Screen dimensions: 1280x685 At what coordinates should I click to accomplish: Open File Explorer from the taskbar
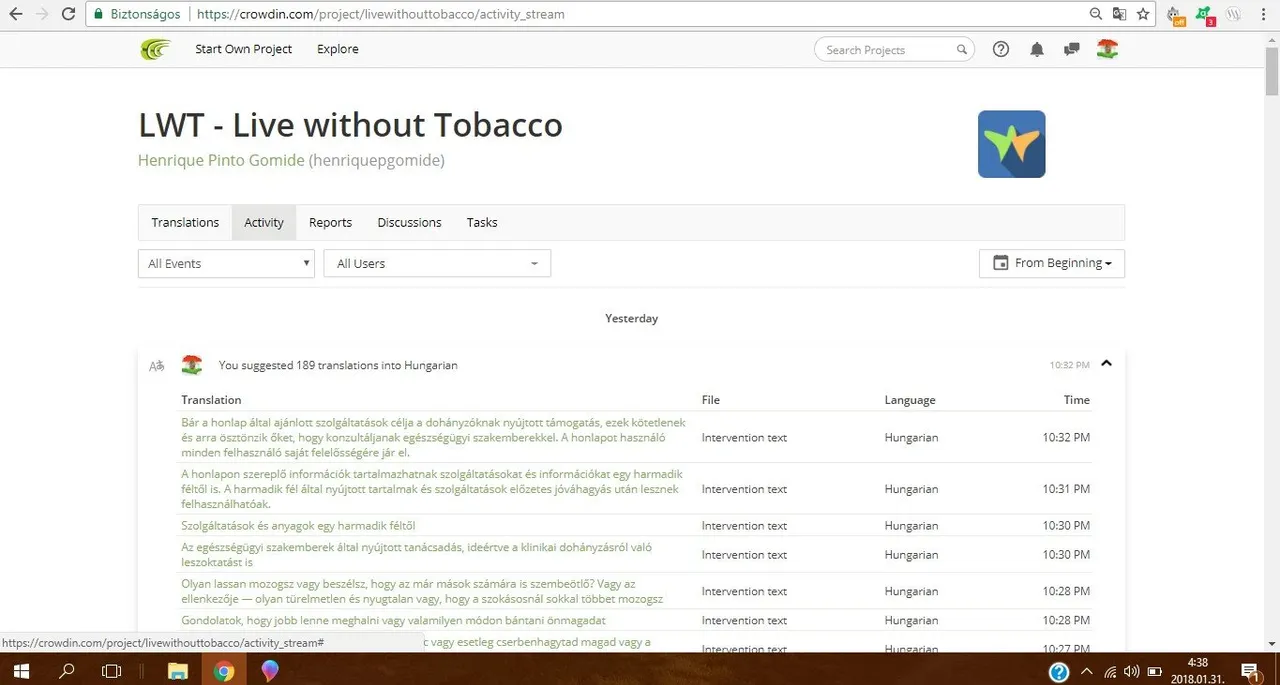[x=177, y=670]
